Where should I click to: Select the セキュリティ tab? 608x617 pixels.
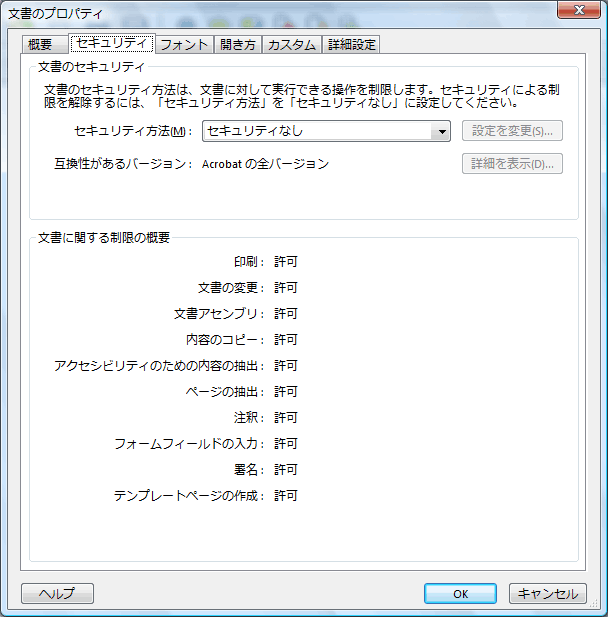pyautogui.click(x=113, y=43)
